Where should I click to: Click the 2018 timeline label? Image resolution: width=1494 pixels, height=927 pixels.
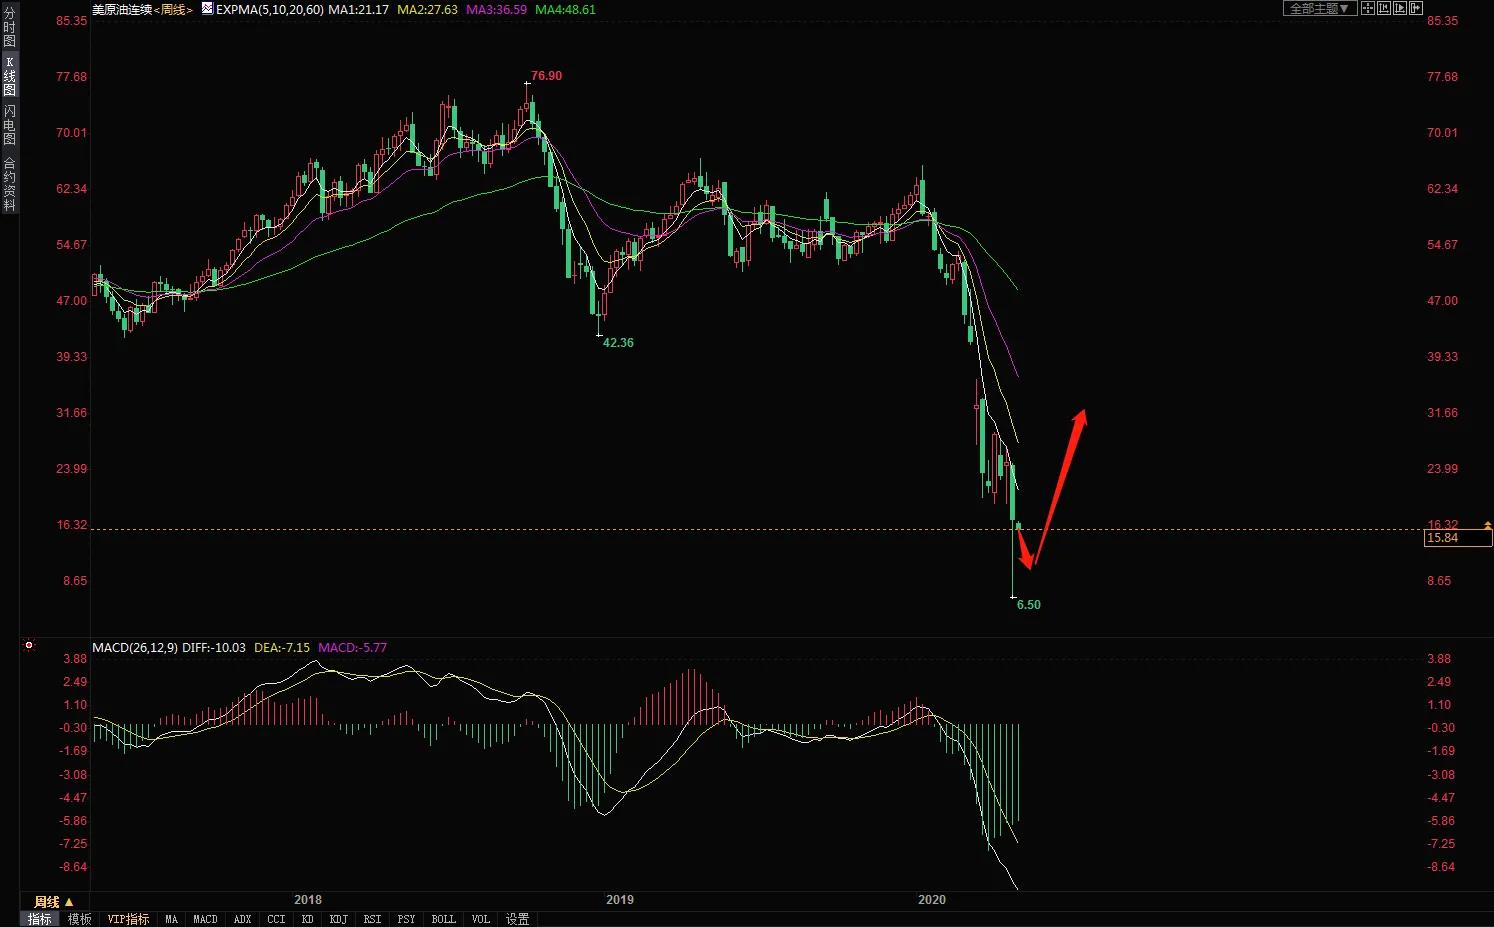click(x=308, y=899)
